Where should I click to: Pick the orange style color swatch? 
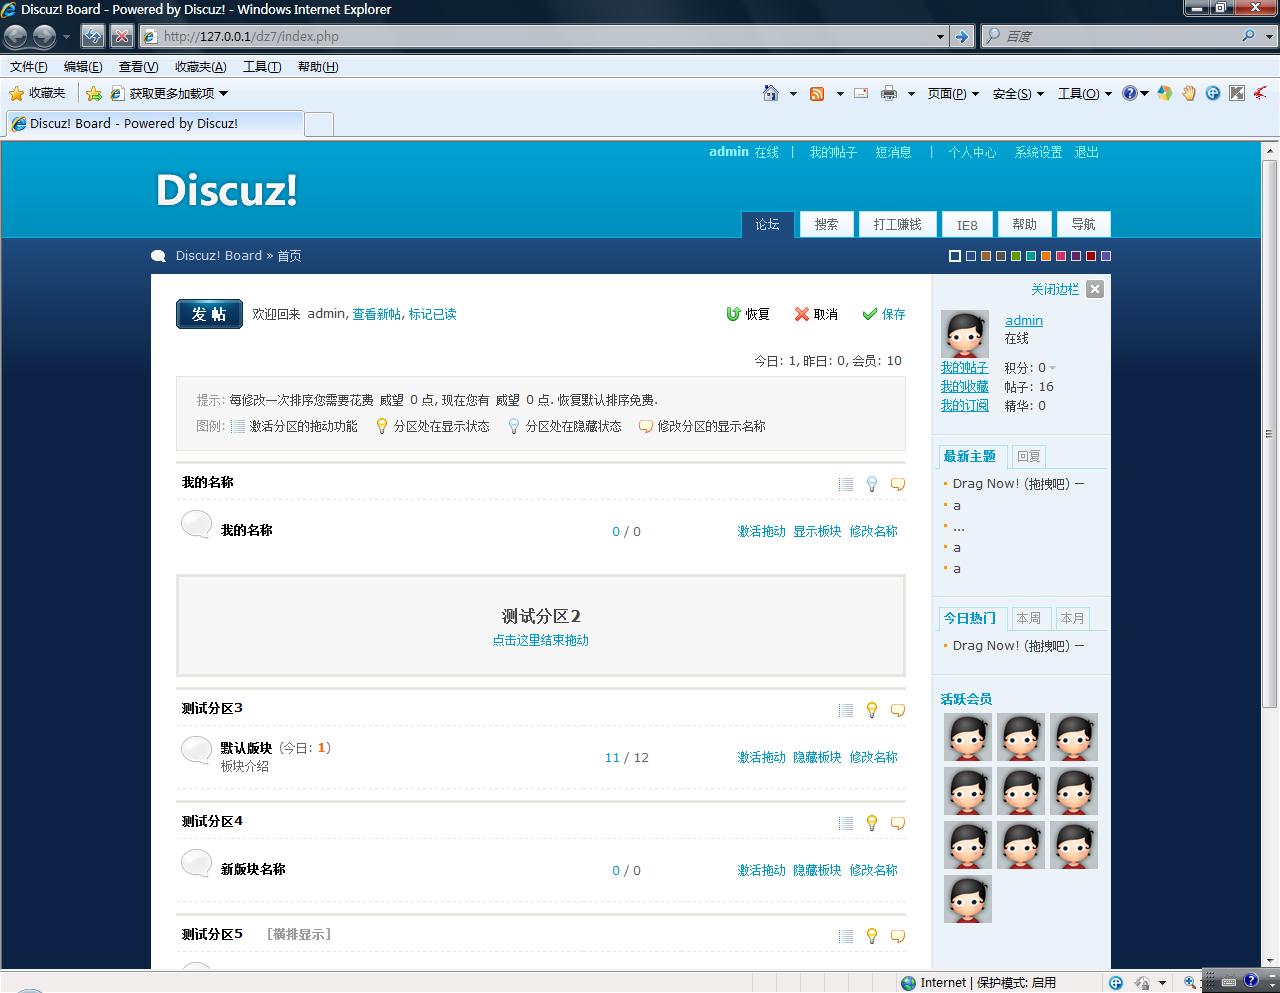[1045, 256]
